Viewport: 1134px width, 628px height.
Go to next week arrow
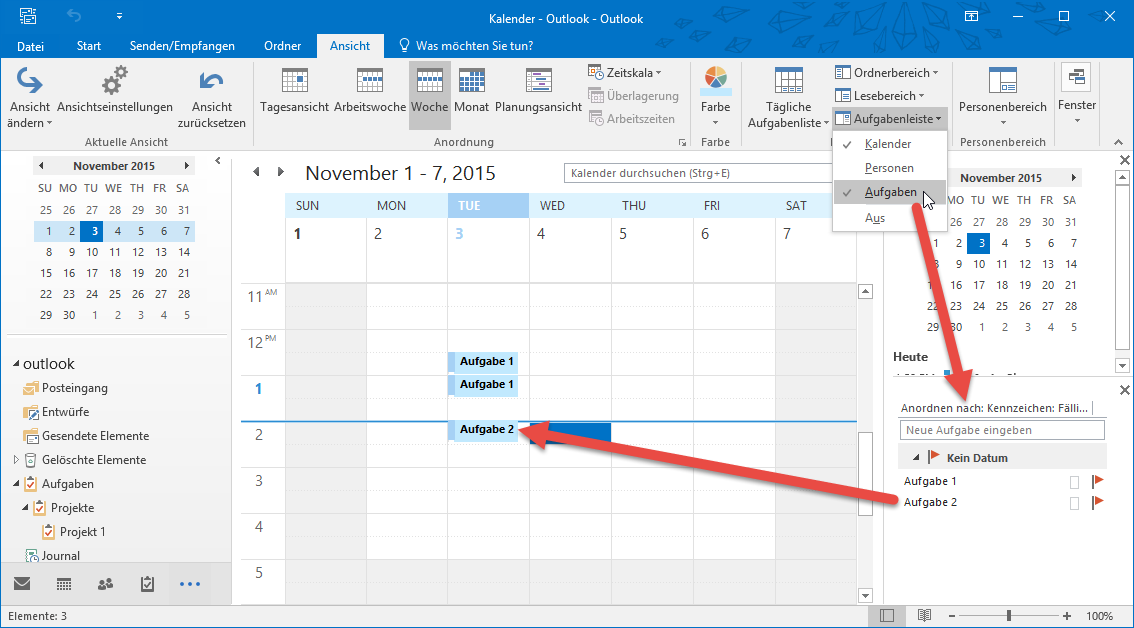[281, 172]
